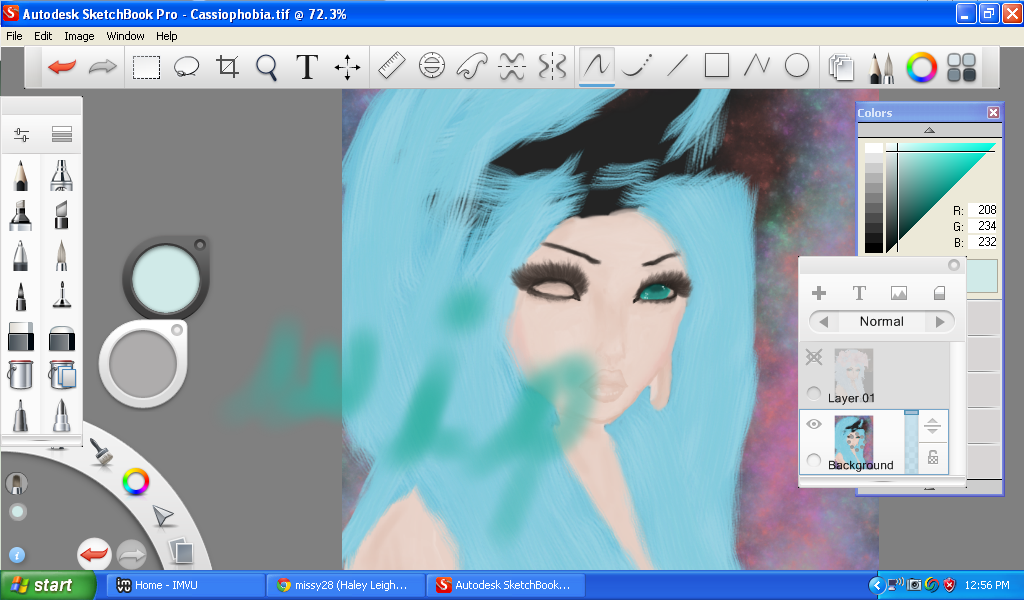Viewport: 1024px width, 600px height.
Task: Pick a gray from the grayscale strip
Action: click(x=874, y=197)
